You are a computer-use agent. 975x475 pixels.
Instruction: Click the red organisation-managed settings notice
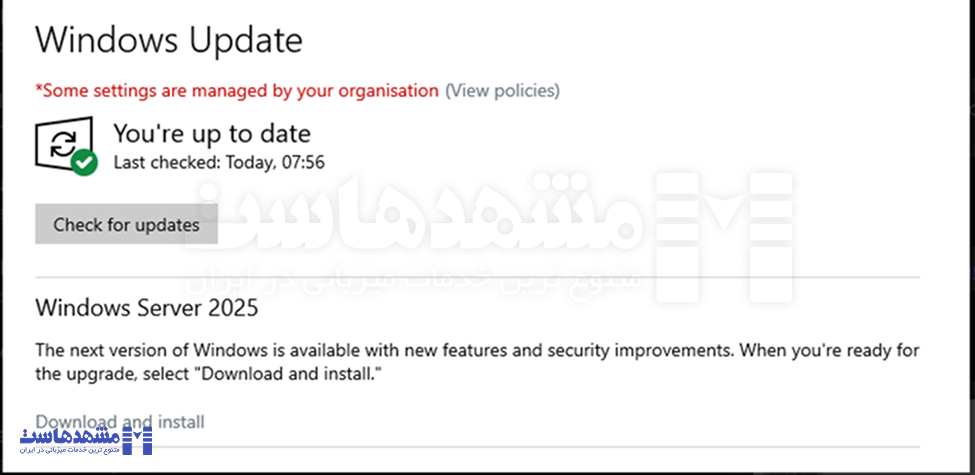click(x=237, y=91)
